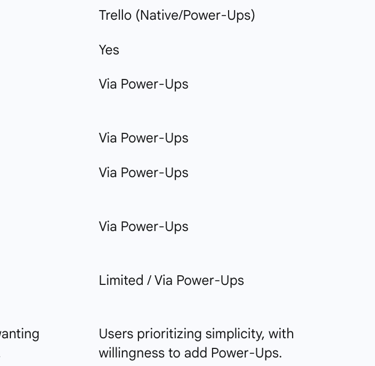The image size is (375, 366).
Task: Click "(Native/Power-Ups)" in the header text
Action: (195, 16)
